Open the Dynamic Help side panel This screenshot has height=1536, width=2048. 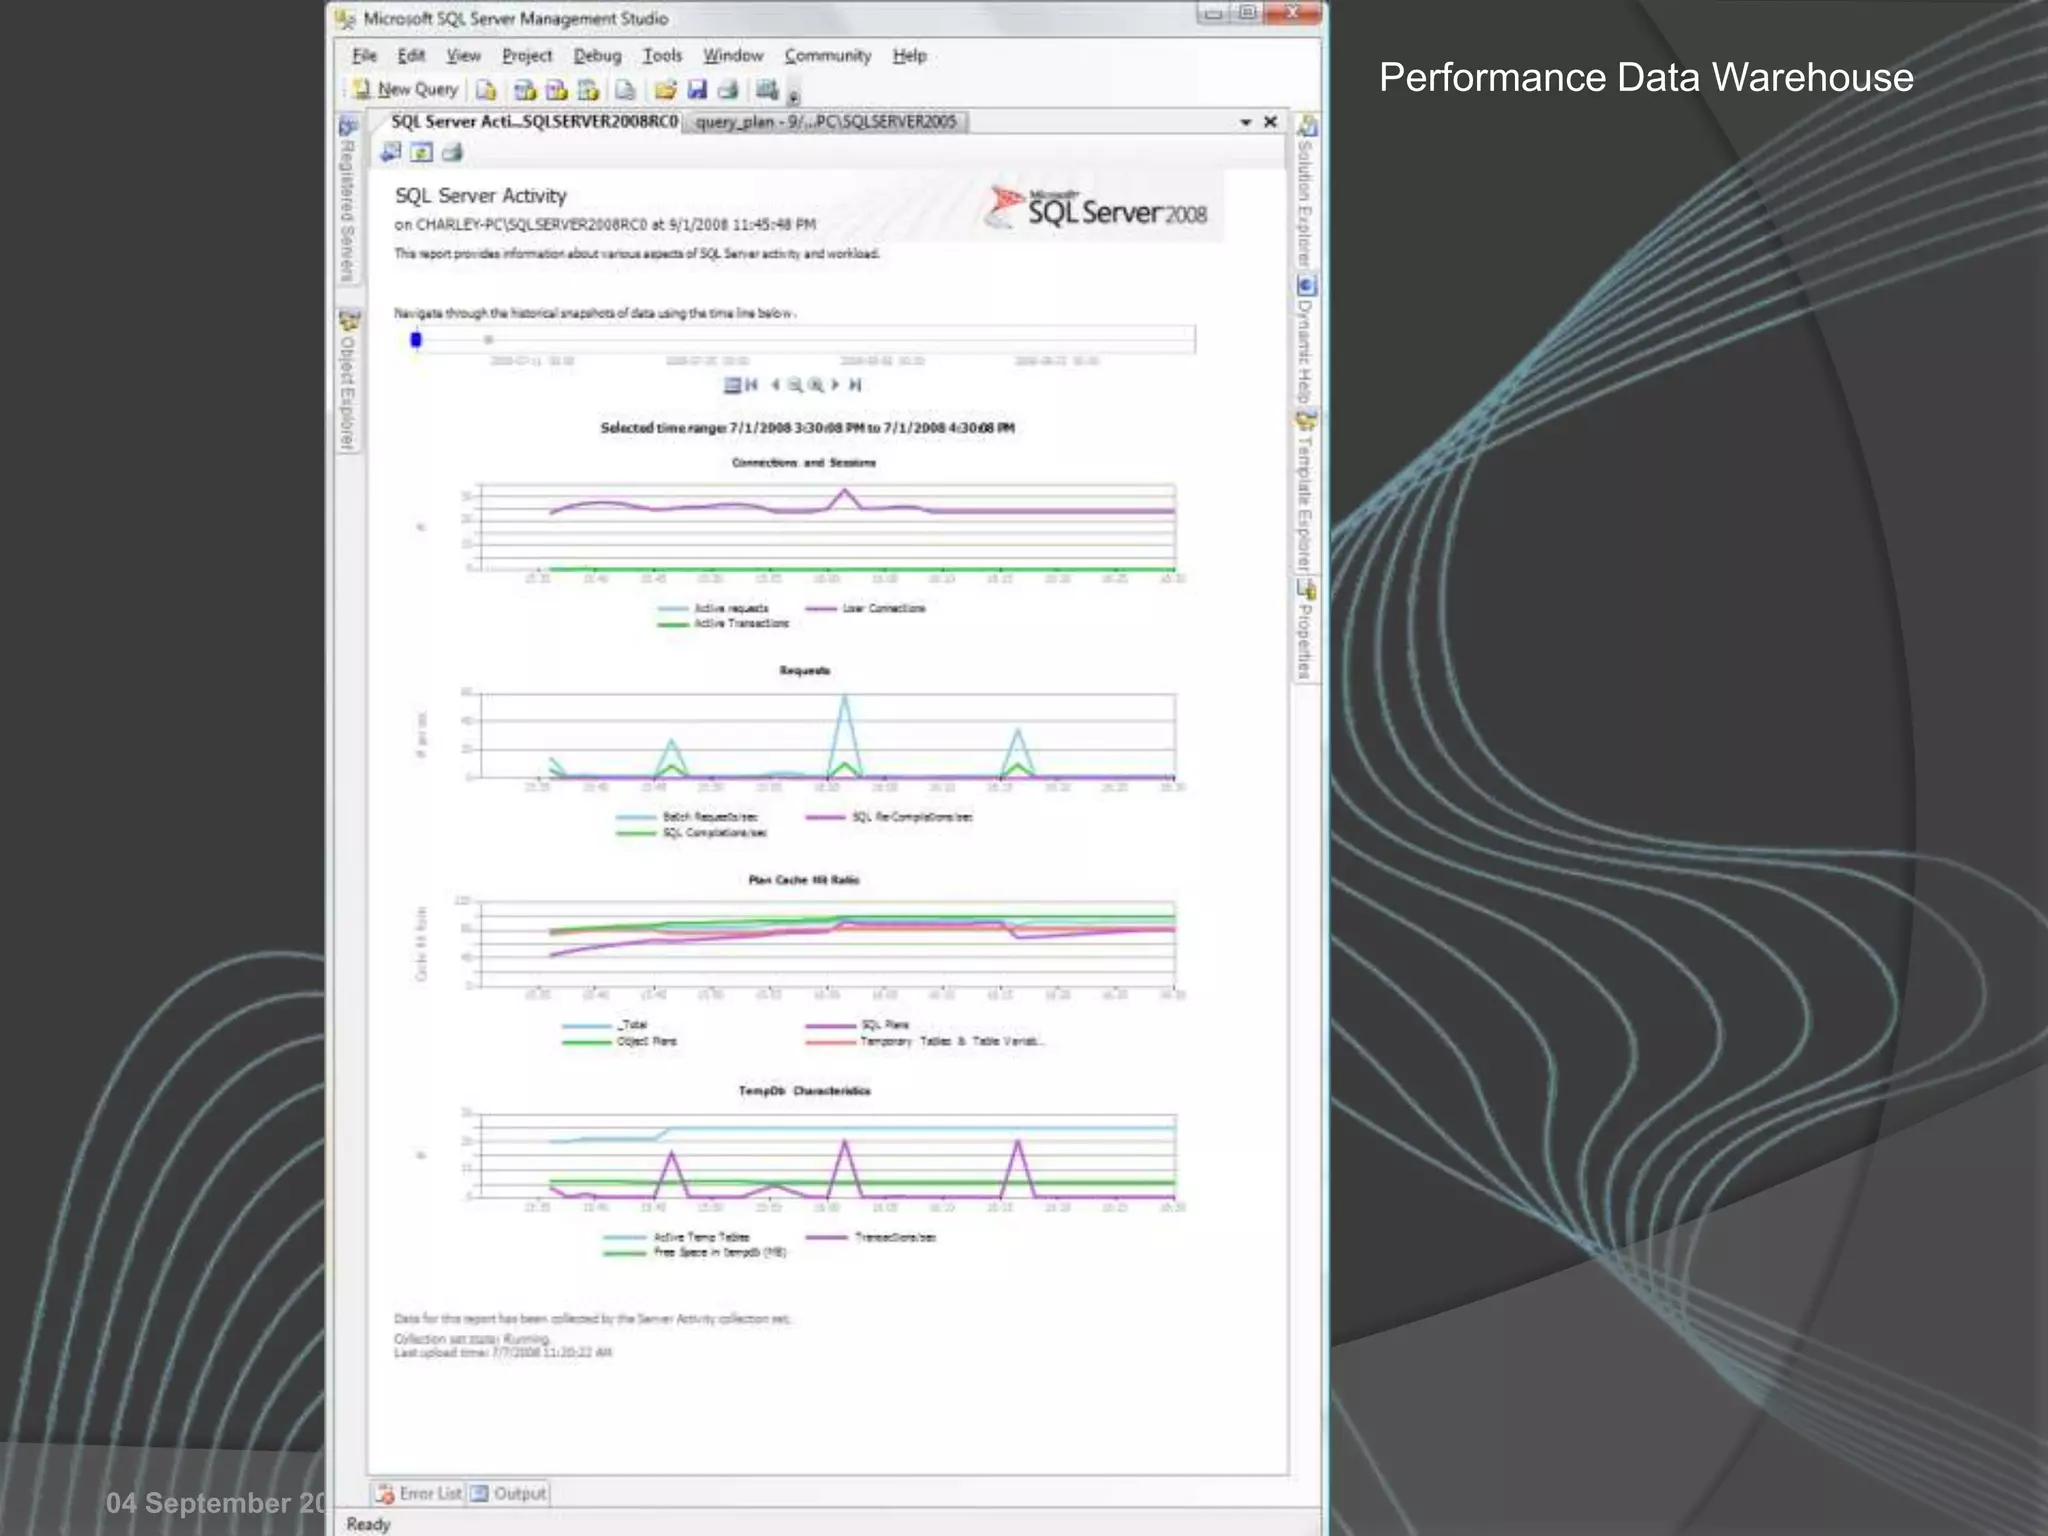(1306, 339)
